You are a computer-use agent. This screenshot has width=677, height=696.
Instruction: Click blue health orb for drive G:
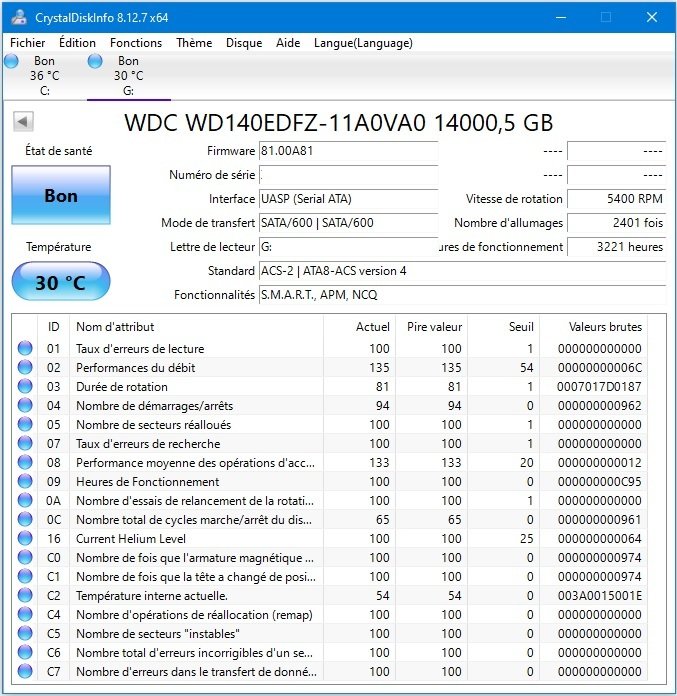click(x=95, y=61)
